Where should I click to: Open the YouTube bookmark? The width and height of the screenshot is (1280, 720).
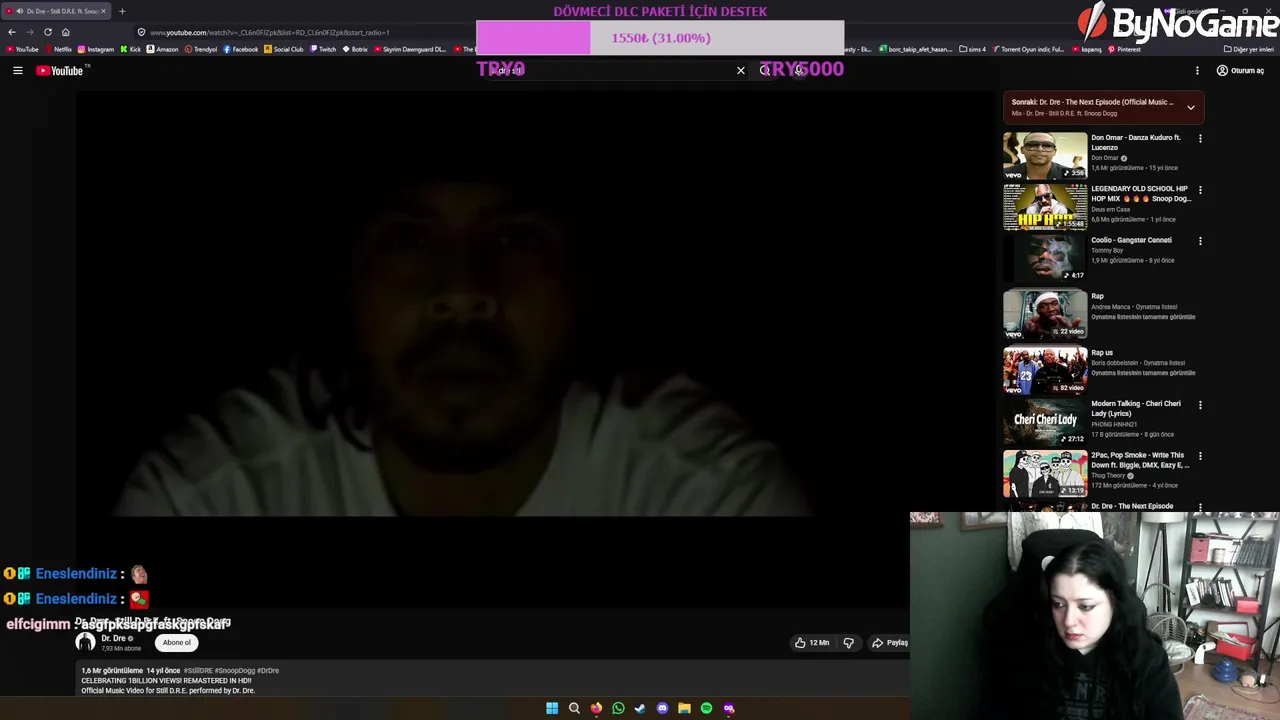coord(22,49)
